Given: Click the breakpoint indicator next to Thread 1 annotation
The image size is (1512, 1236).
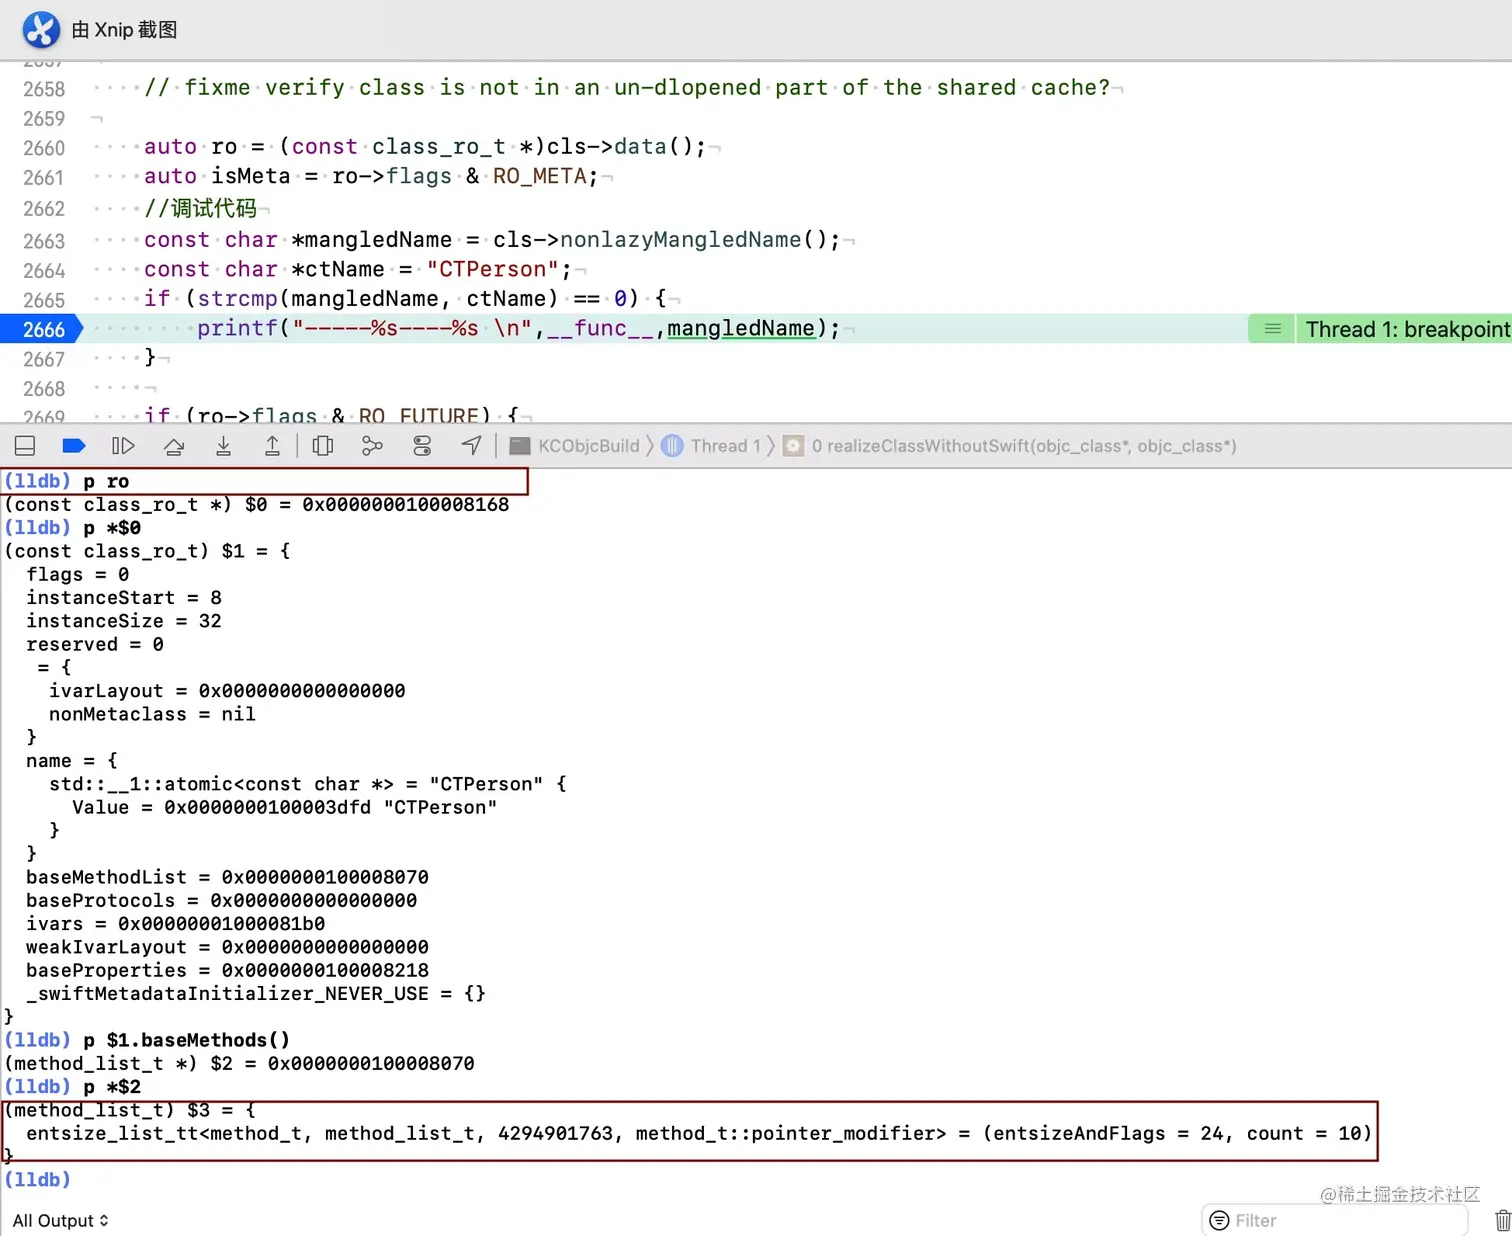Looking at the screenshot, I should (1270, 328).
